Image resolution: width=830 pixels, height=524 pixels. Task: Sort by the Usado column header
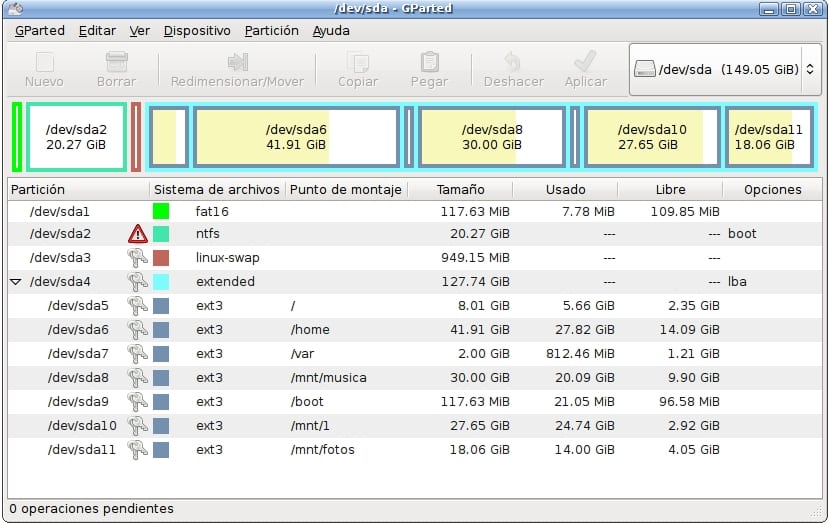click(565, 189)
